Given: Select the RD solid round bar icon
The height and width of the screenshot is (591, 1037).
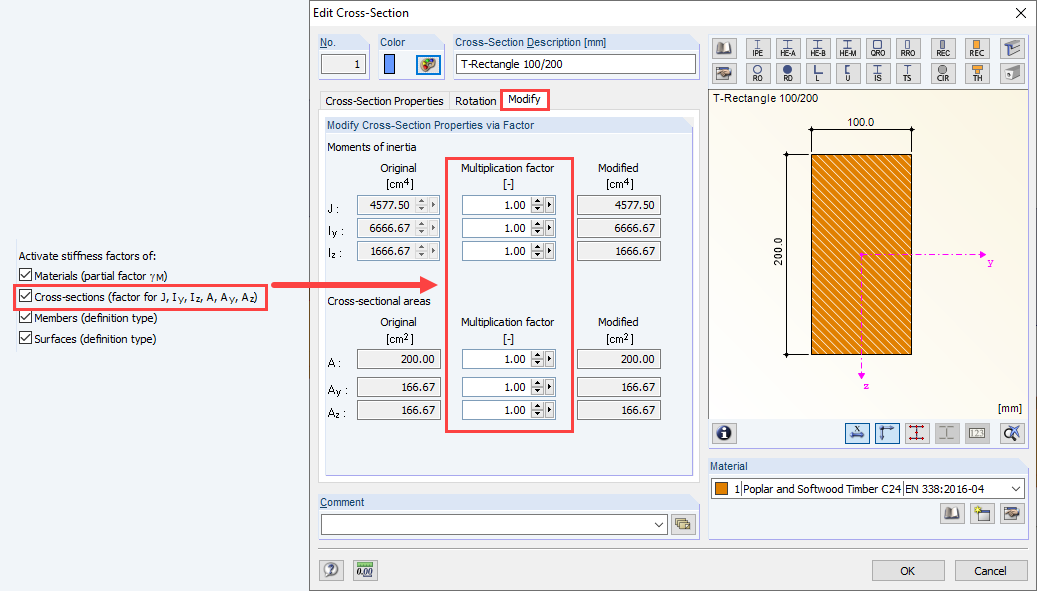Looking at the screenshot, I should [788, 73].
